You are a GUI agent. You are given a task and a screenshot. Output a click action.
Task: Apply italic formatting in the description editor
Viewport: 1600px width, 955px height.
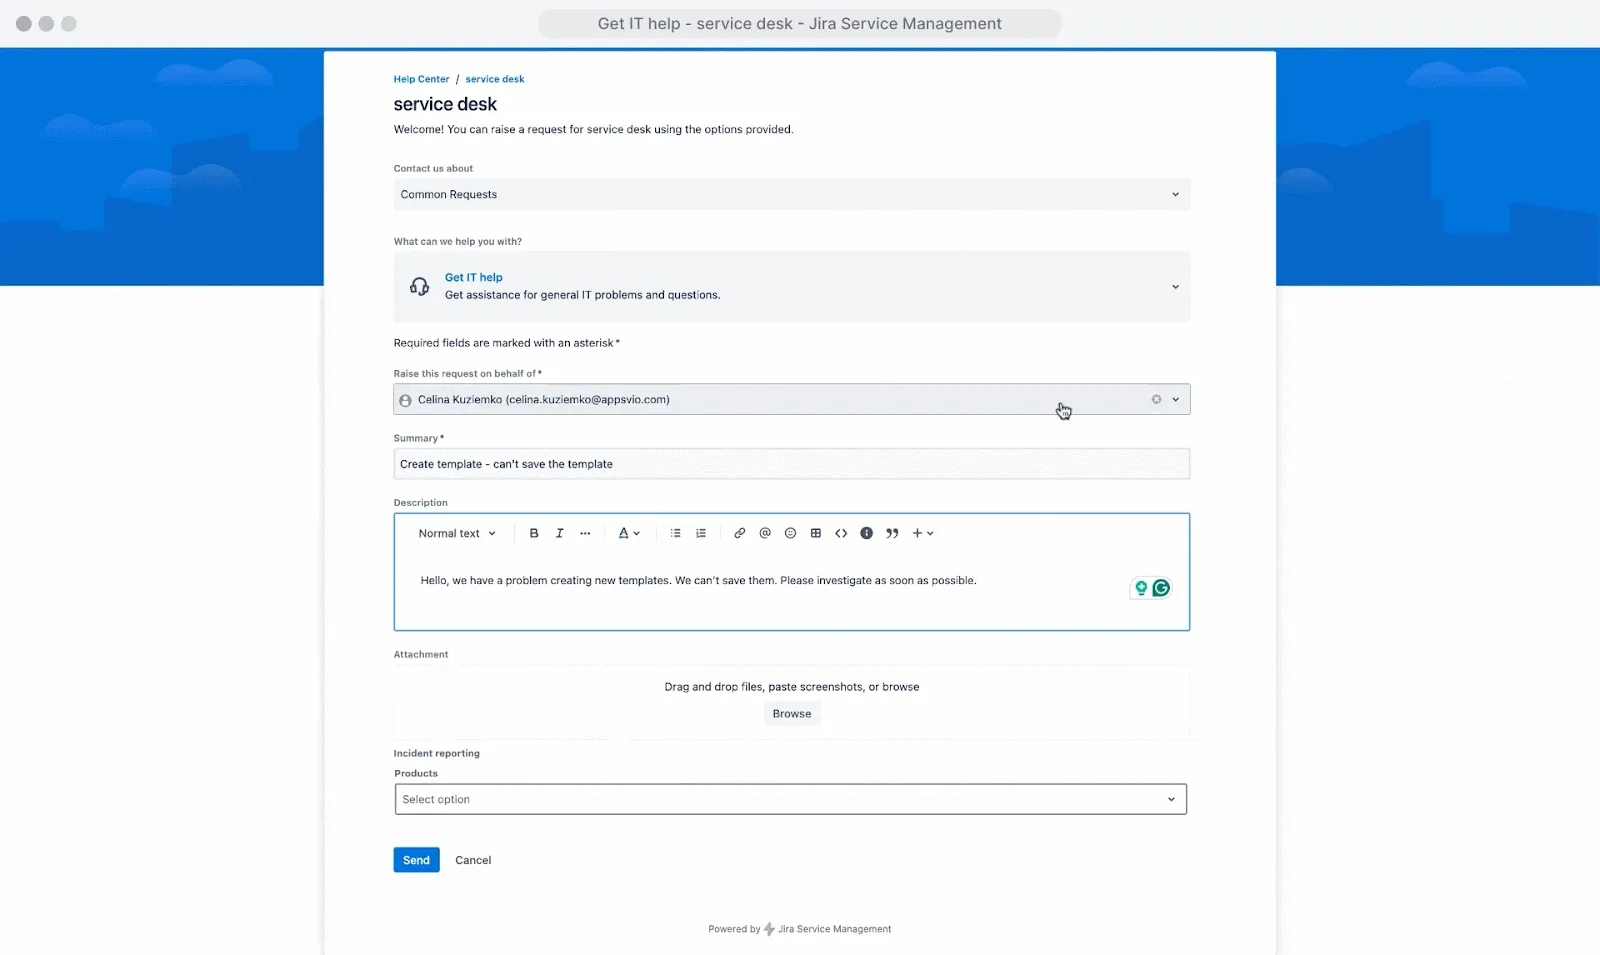[x=559, y=533]
